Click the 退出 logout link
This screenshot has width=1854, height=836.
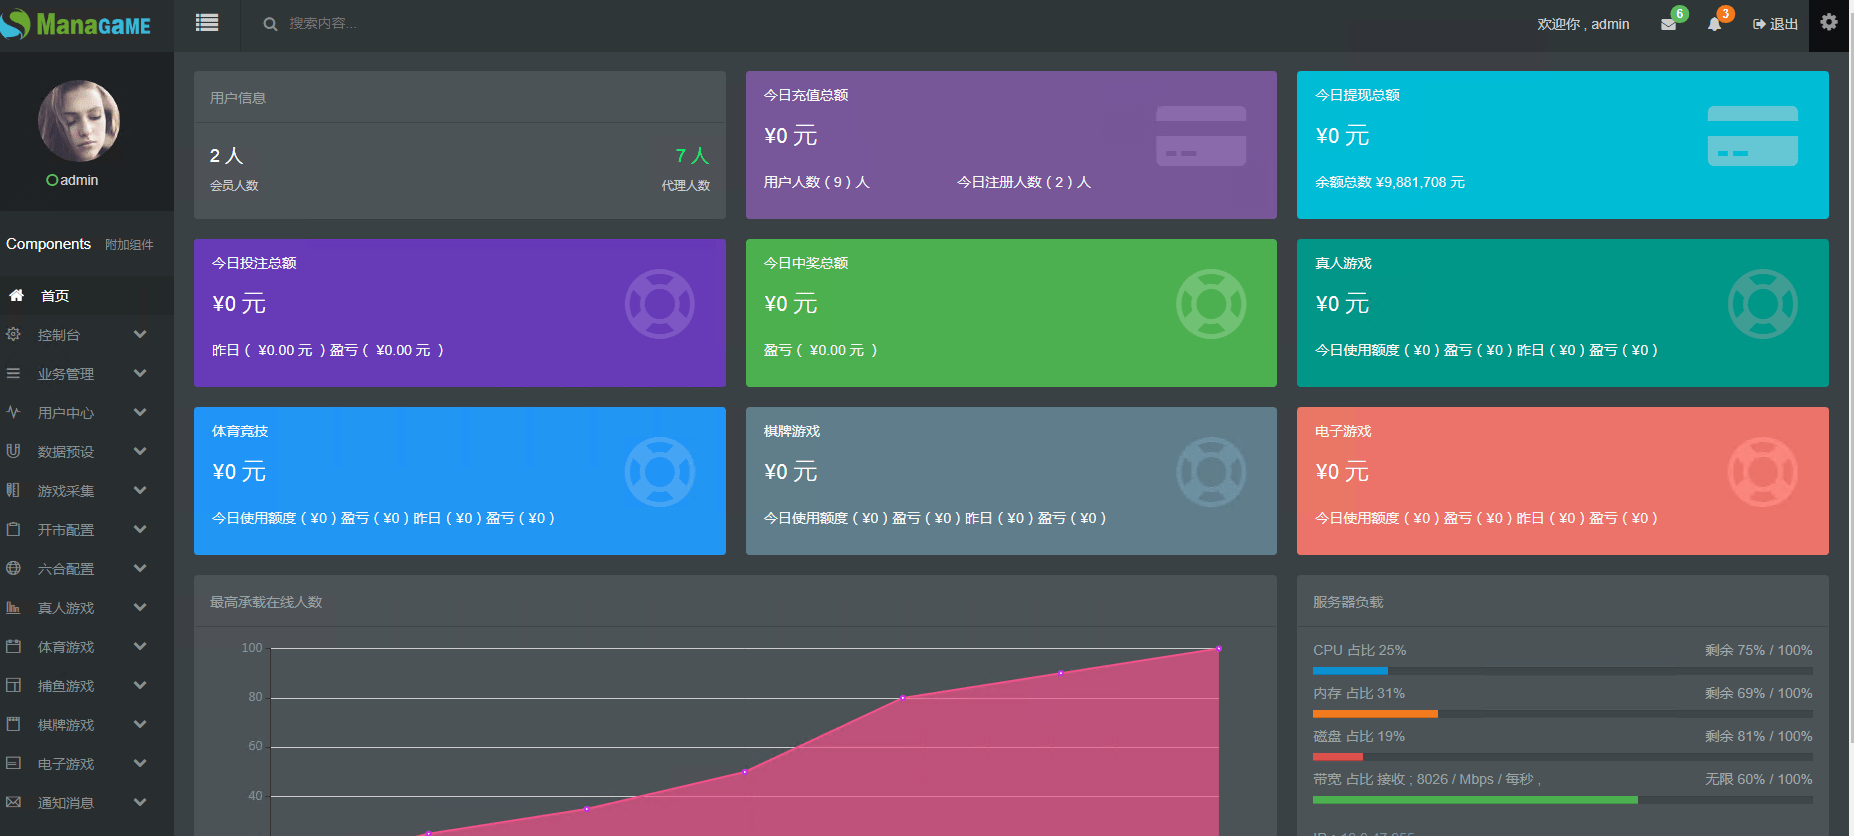click(x=1775, y=24)
